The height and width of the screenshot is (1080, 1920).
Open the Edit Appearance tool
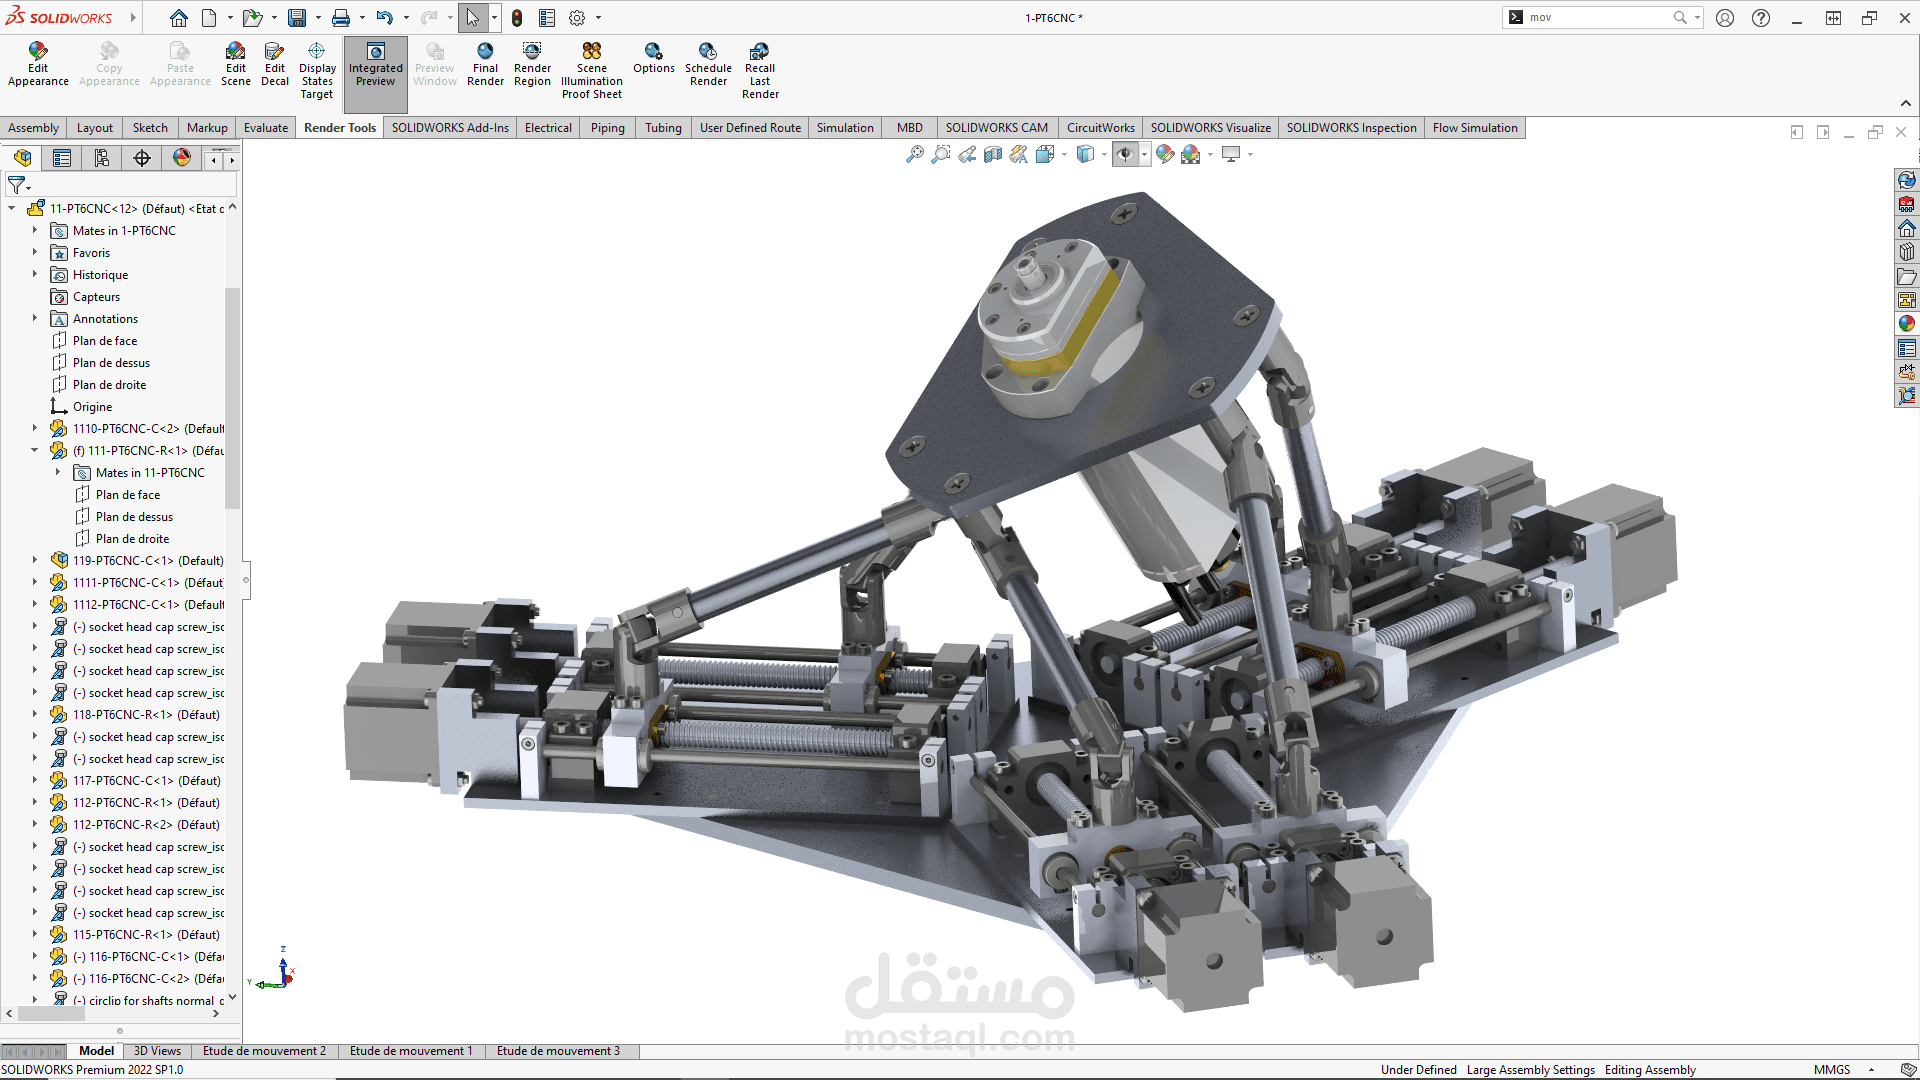(x=37, y=65)
